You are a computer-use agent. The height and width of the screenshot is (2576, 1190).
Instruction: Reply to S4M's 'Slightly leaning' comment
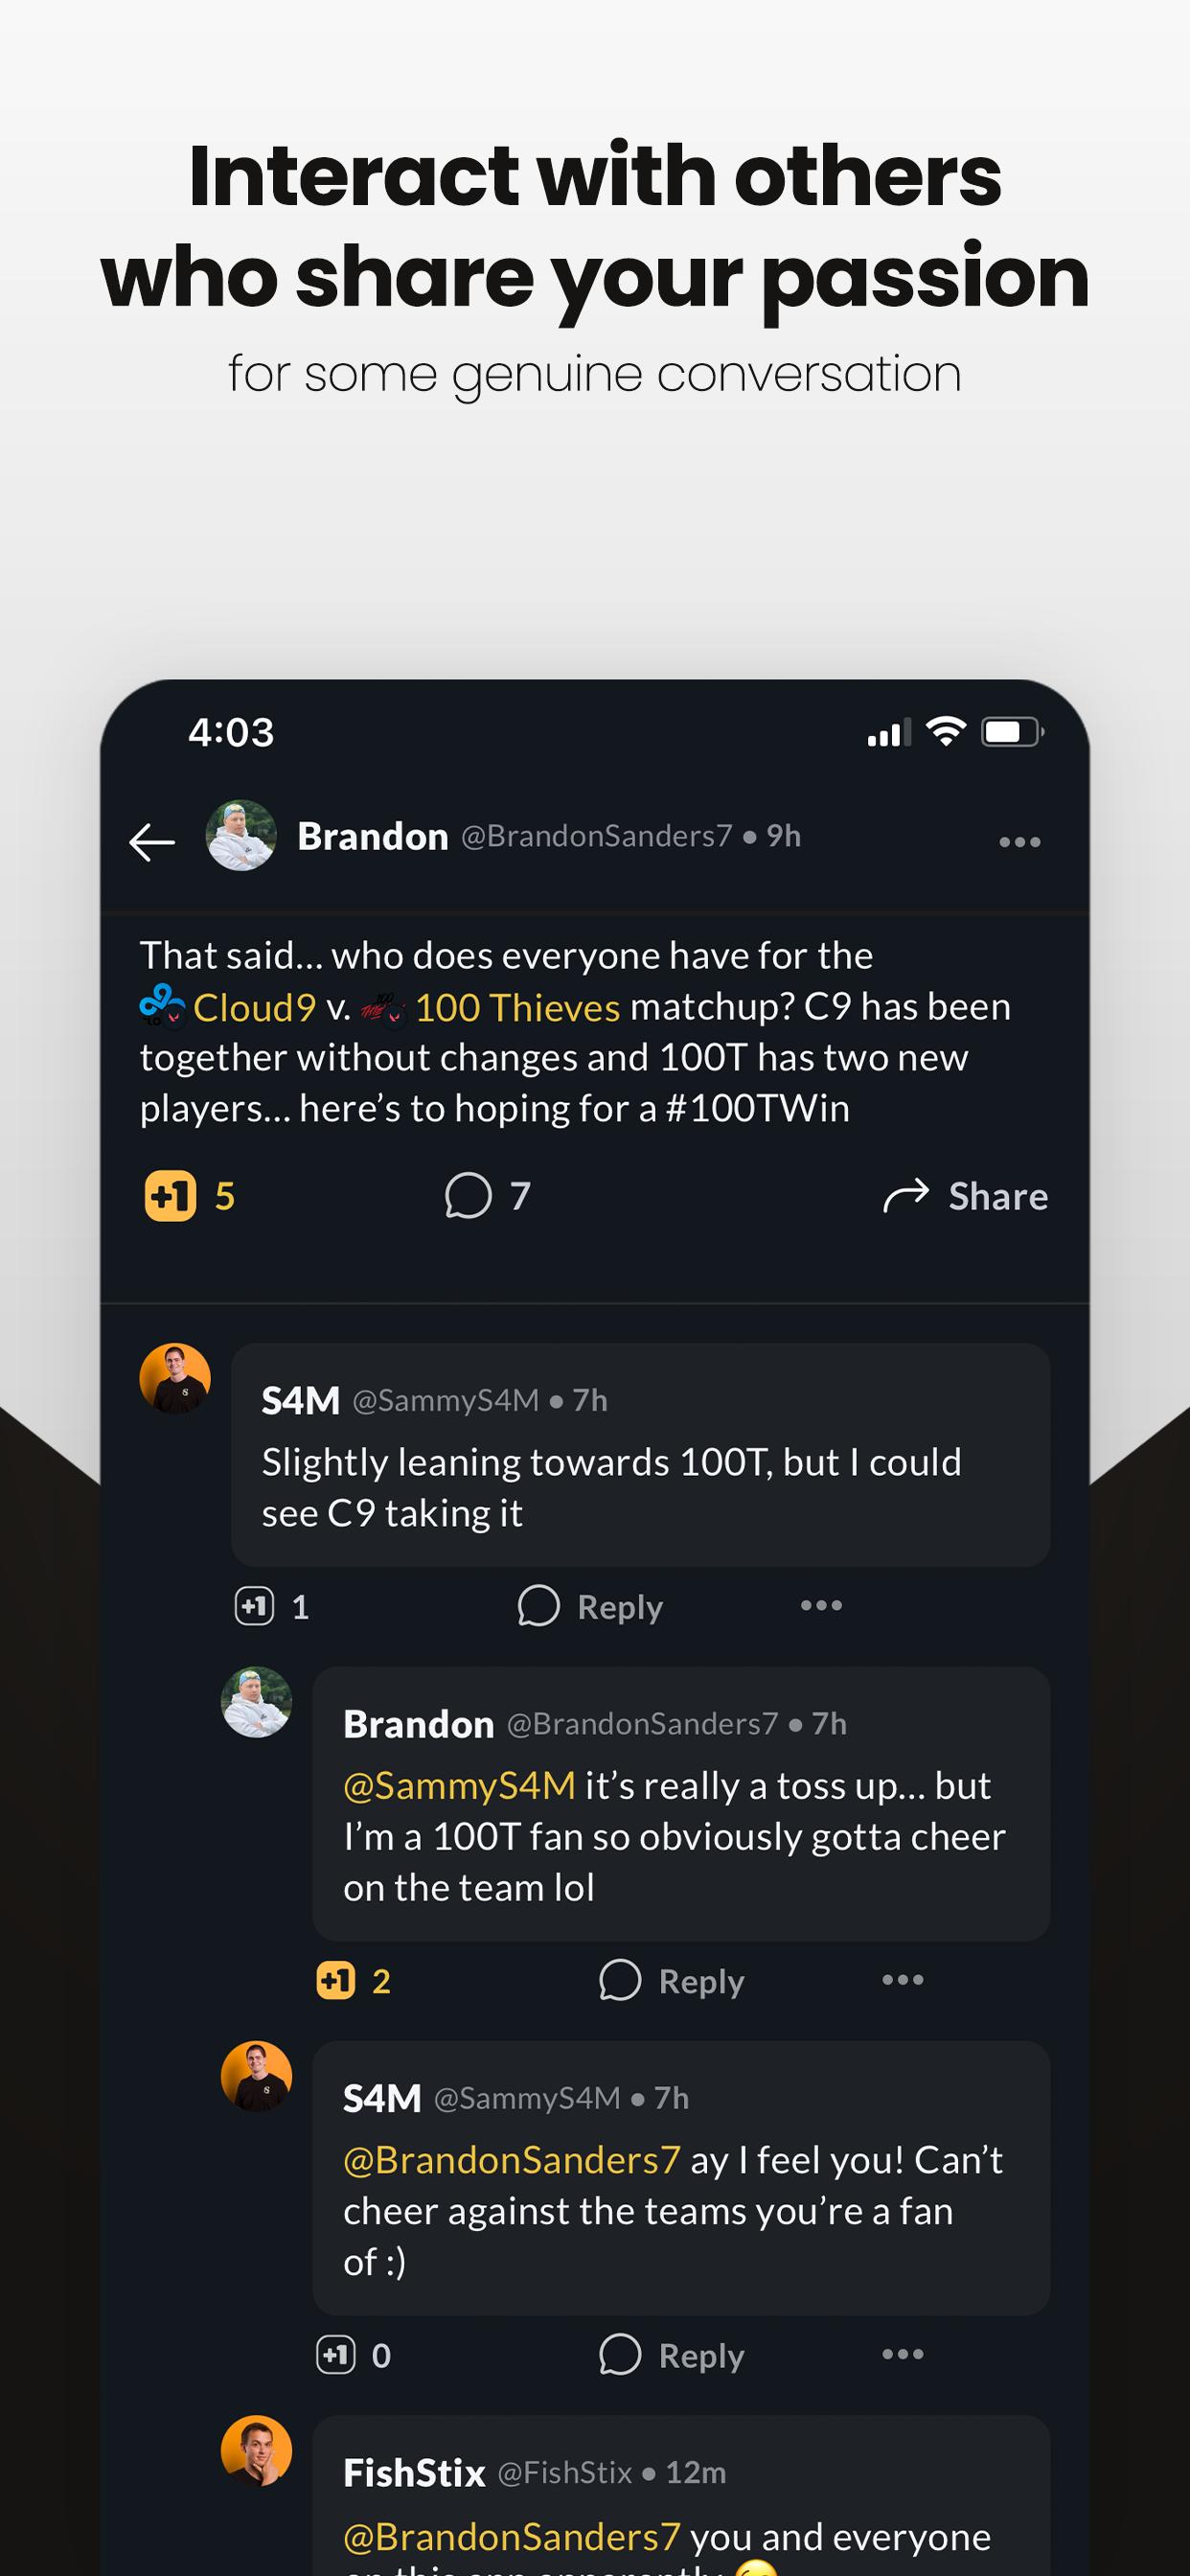(x=590, y=1606)
